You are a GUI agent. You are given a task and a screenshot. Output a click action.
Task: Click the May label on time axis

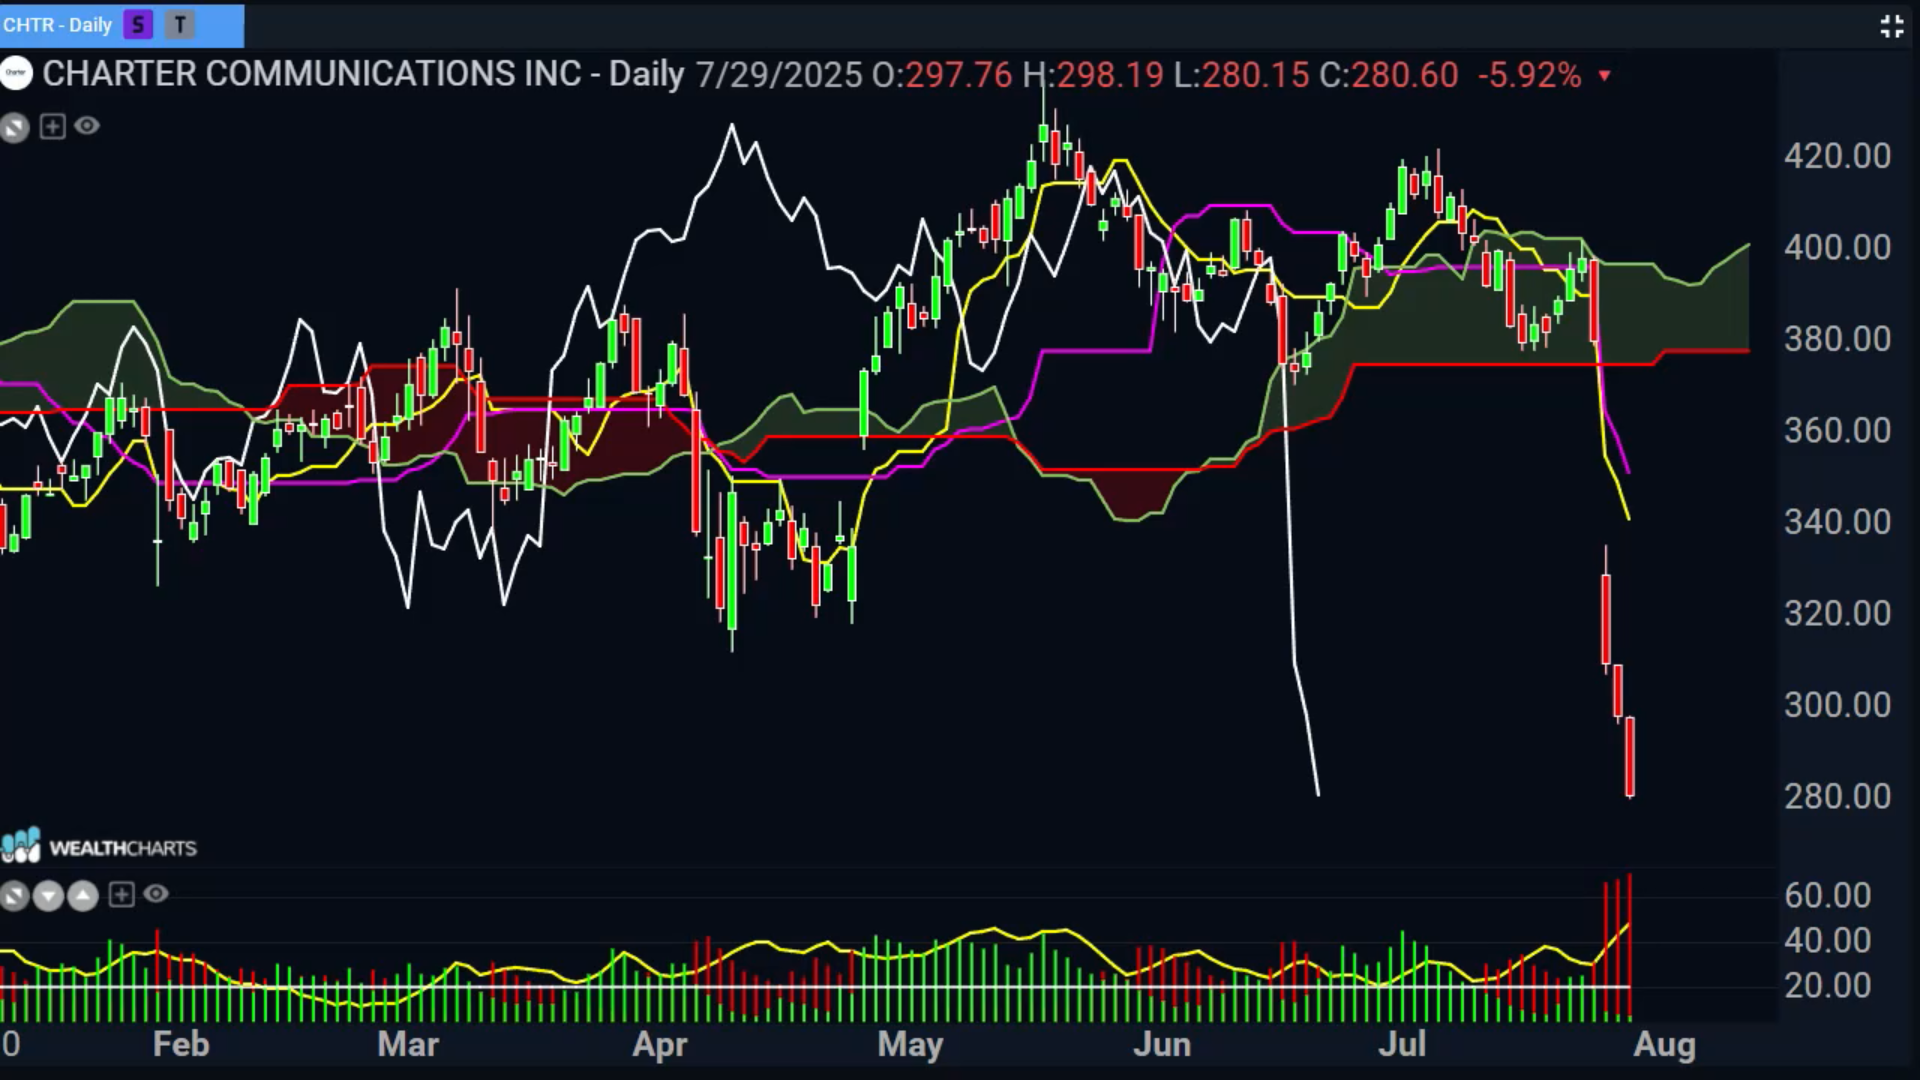click(x=910, y=1045)
